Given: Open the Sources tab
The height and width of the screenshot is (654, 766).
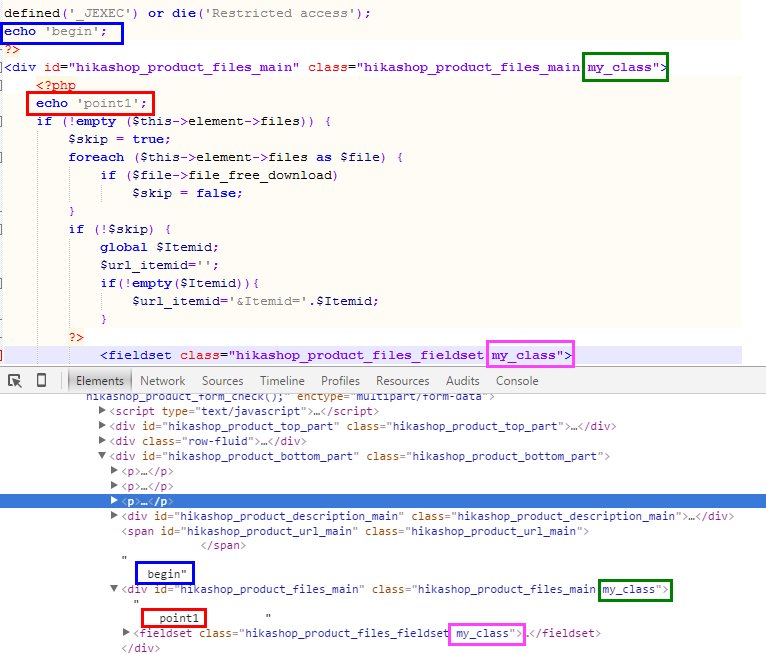Looking at the screenshot, I should coord(222,381).
